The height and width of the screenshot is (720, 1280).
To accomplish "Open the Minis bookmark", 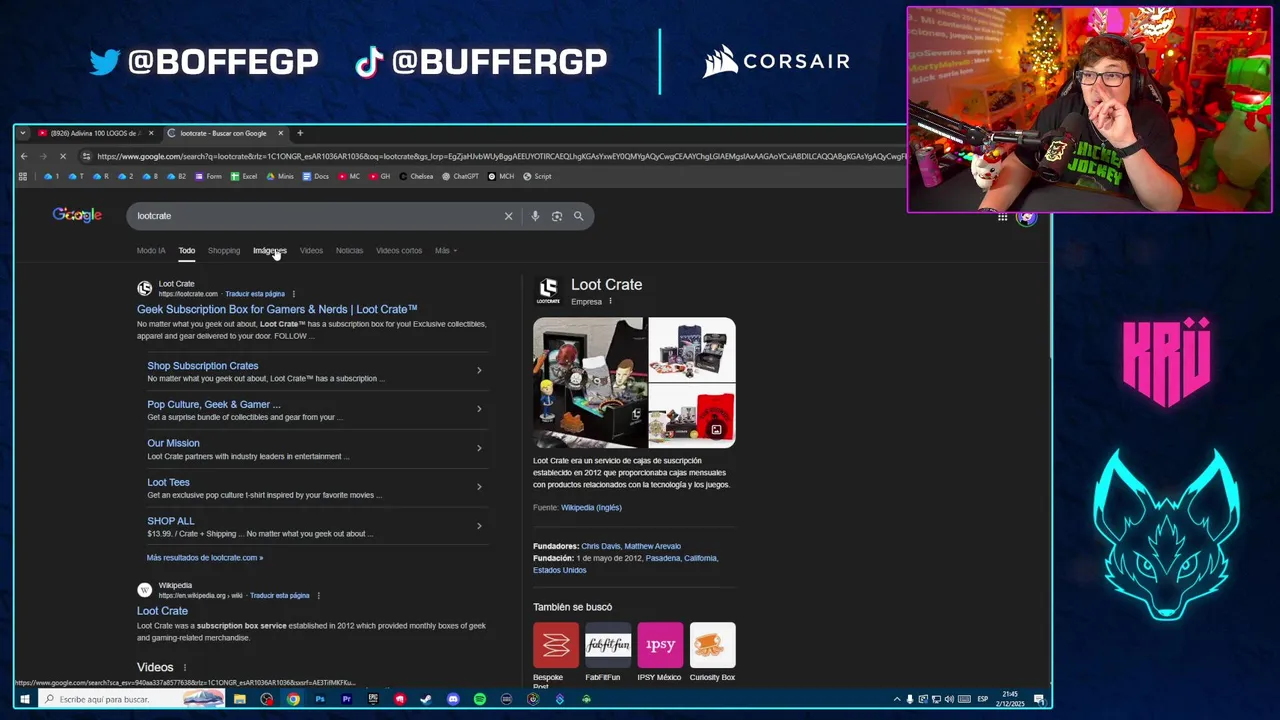I will pos(280,176).
